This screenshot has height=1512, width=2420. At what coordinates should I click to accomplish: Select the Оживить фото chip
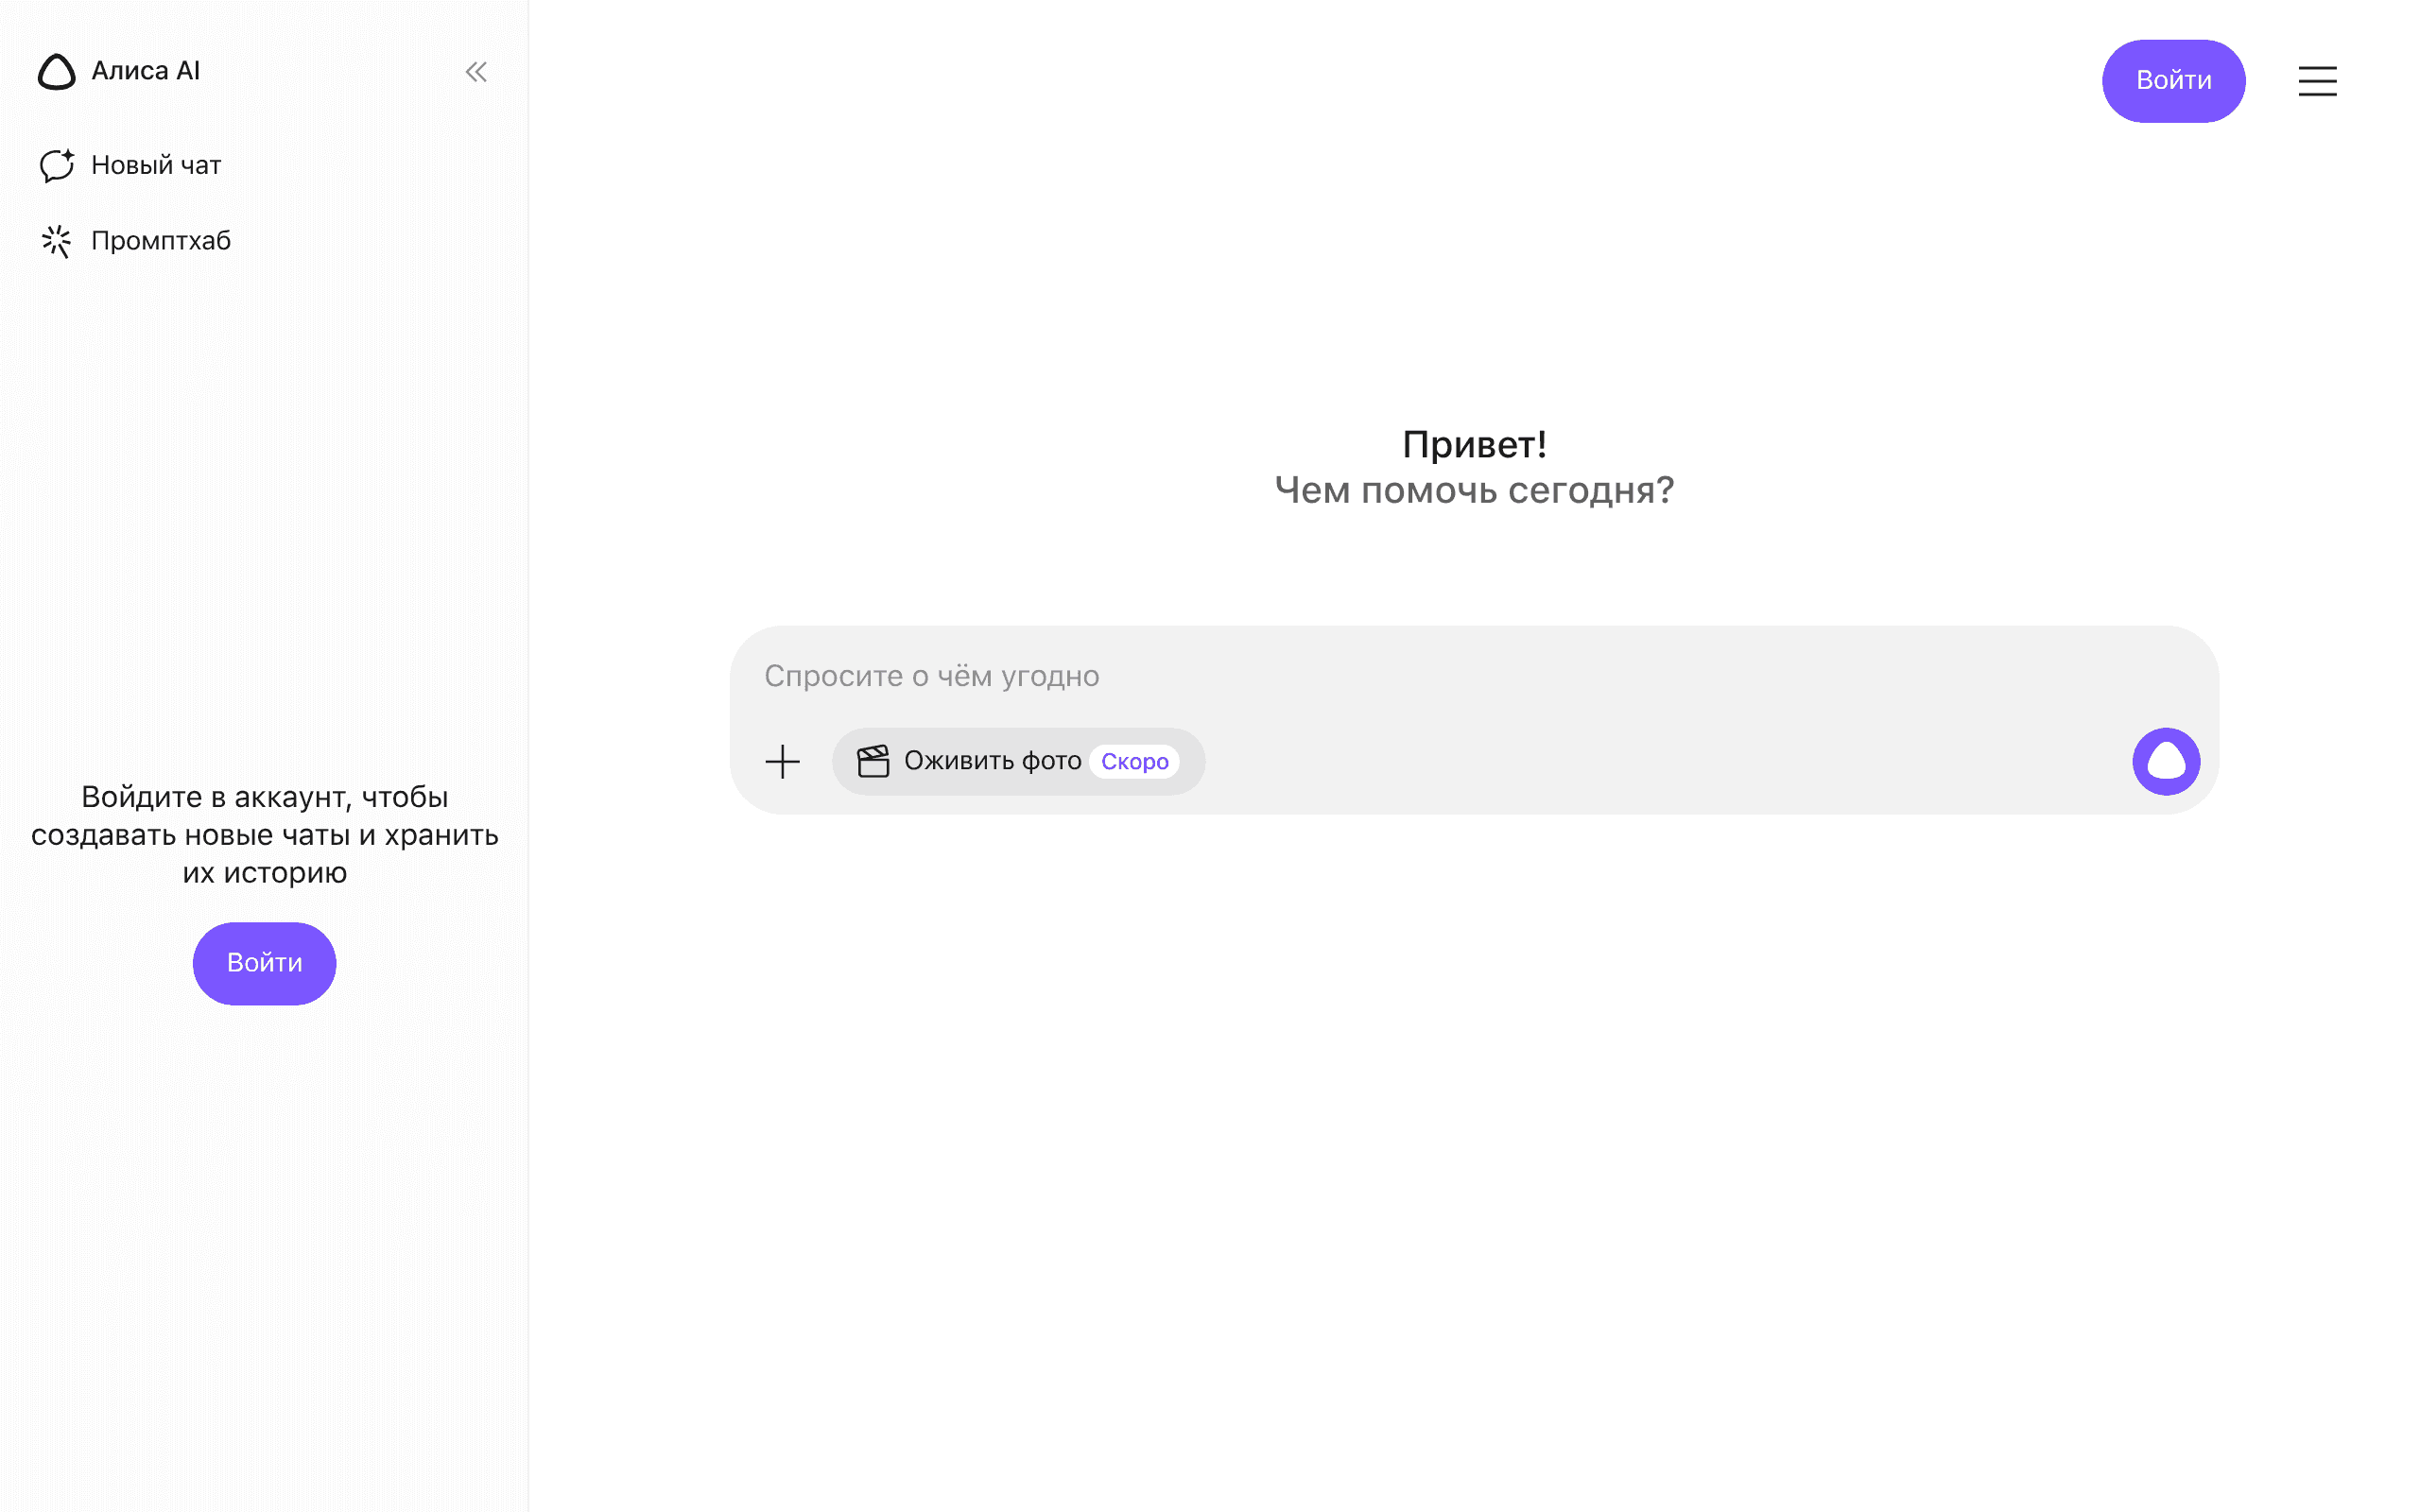1018,762
